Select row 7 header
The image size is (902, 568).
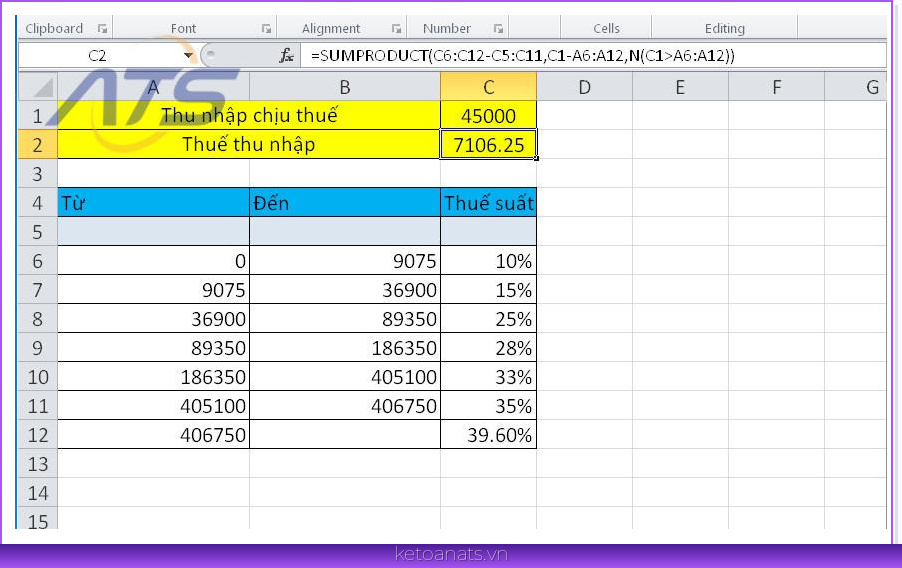(38, 289)
